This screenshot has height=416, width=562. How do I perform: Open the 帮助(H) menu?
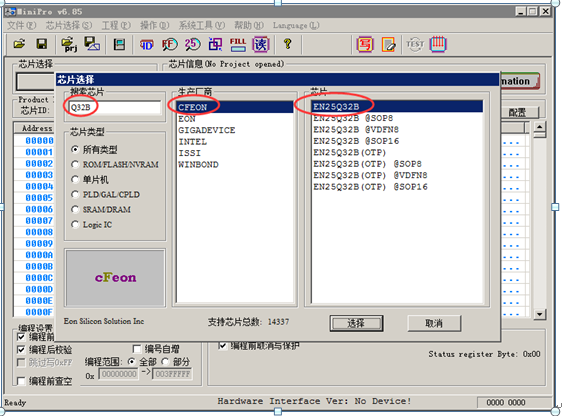tap(249, 25)
